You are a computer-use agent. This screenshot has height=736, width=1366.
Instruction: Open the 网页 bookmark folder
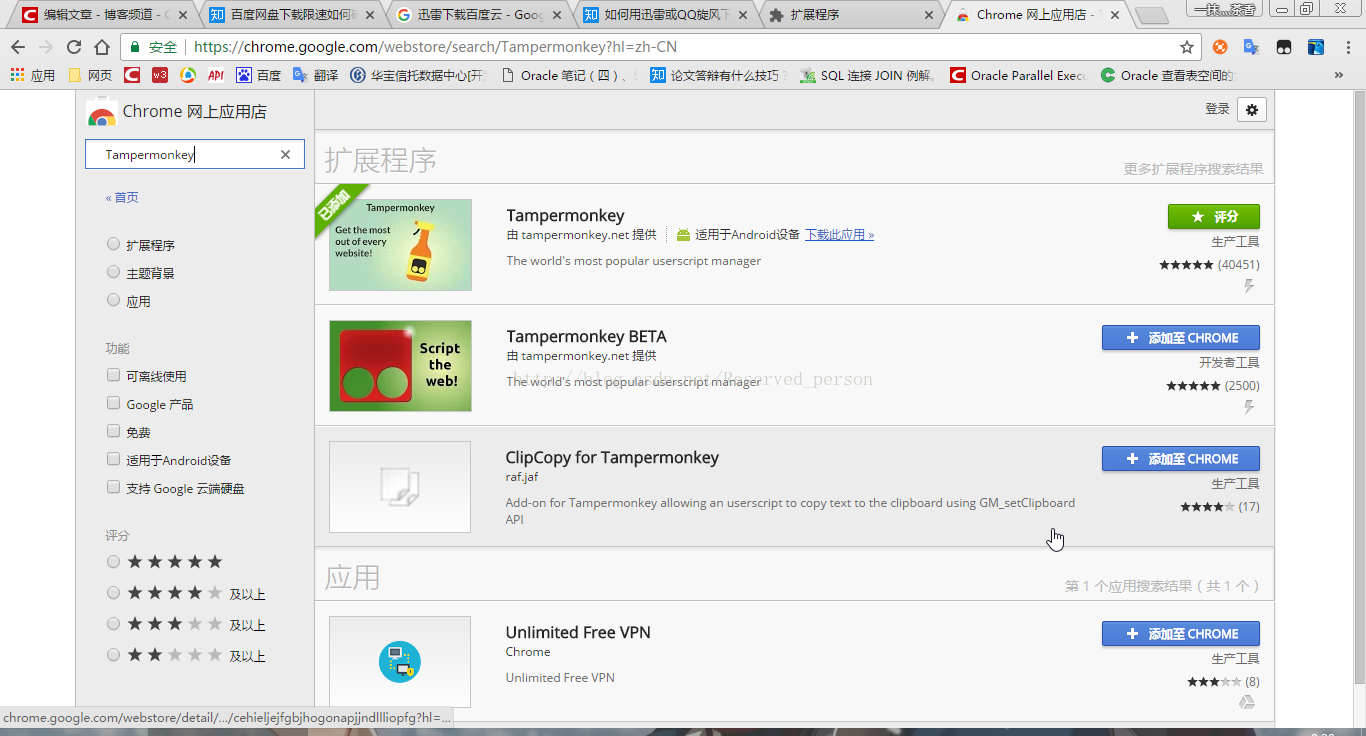(x=90, y=75)
